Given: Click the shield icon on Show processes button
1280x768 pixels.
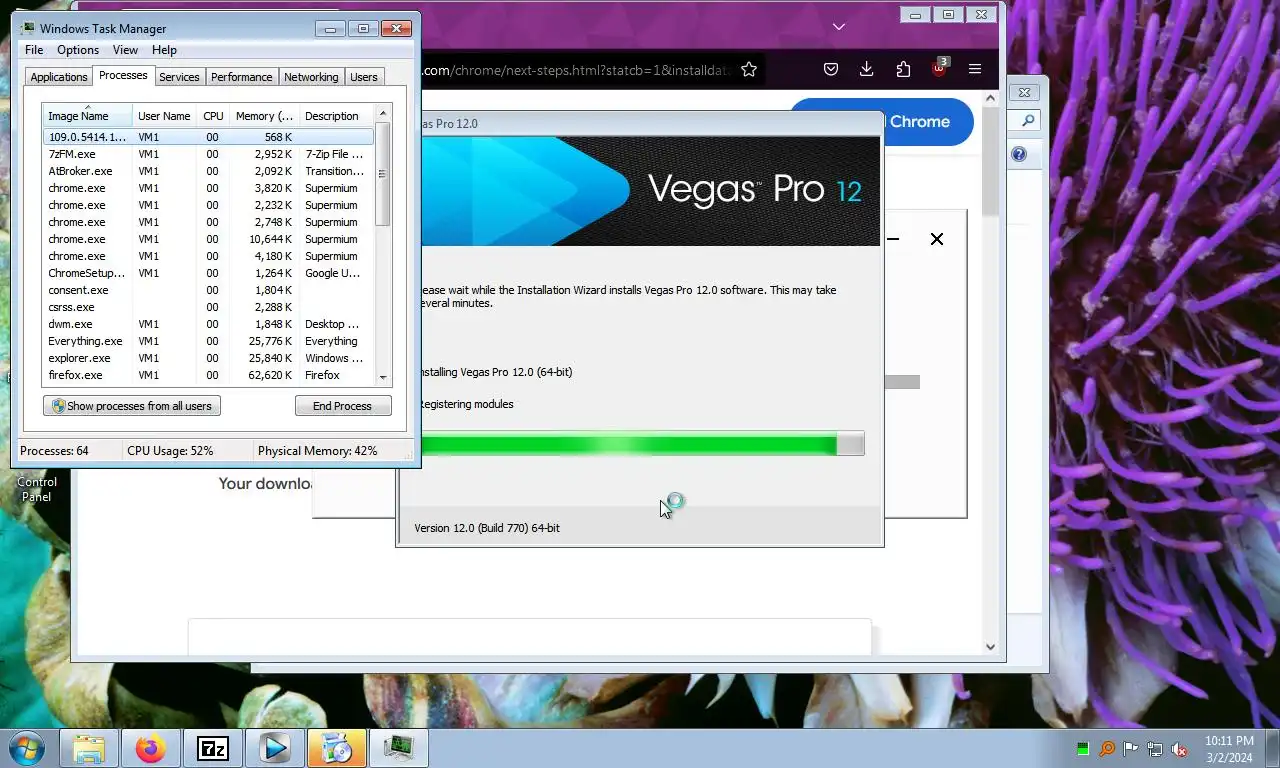Looking at the screenshot, I should 58,406.
